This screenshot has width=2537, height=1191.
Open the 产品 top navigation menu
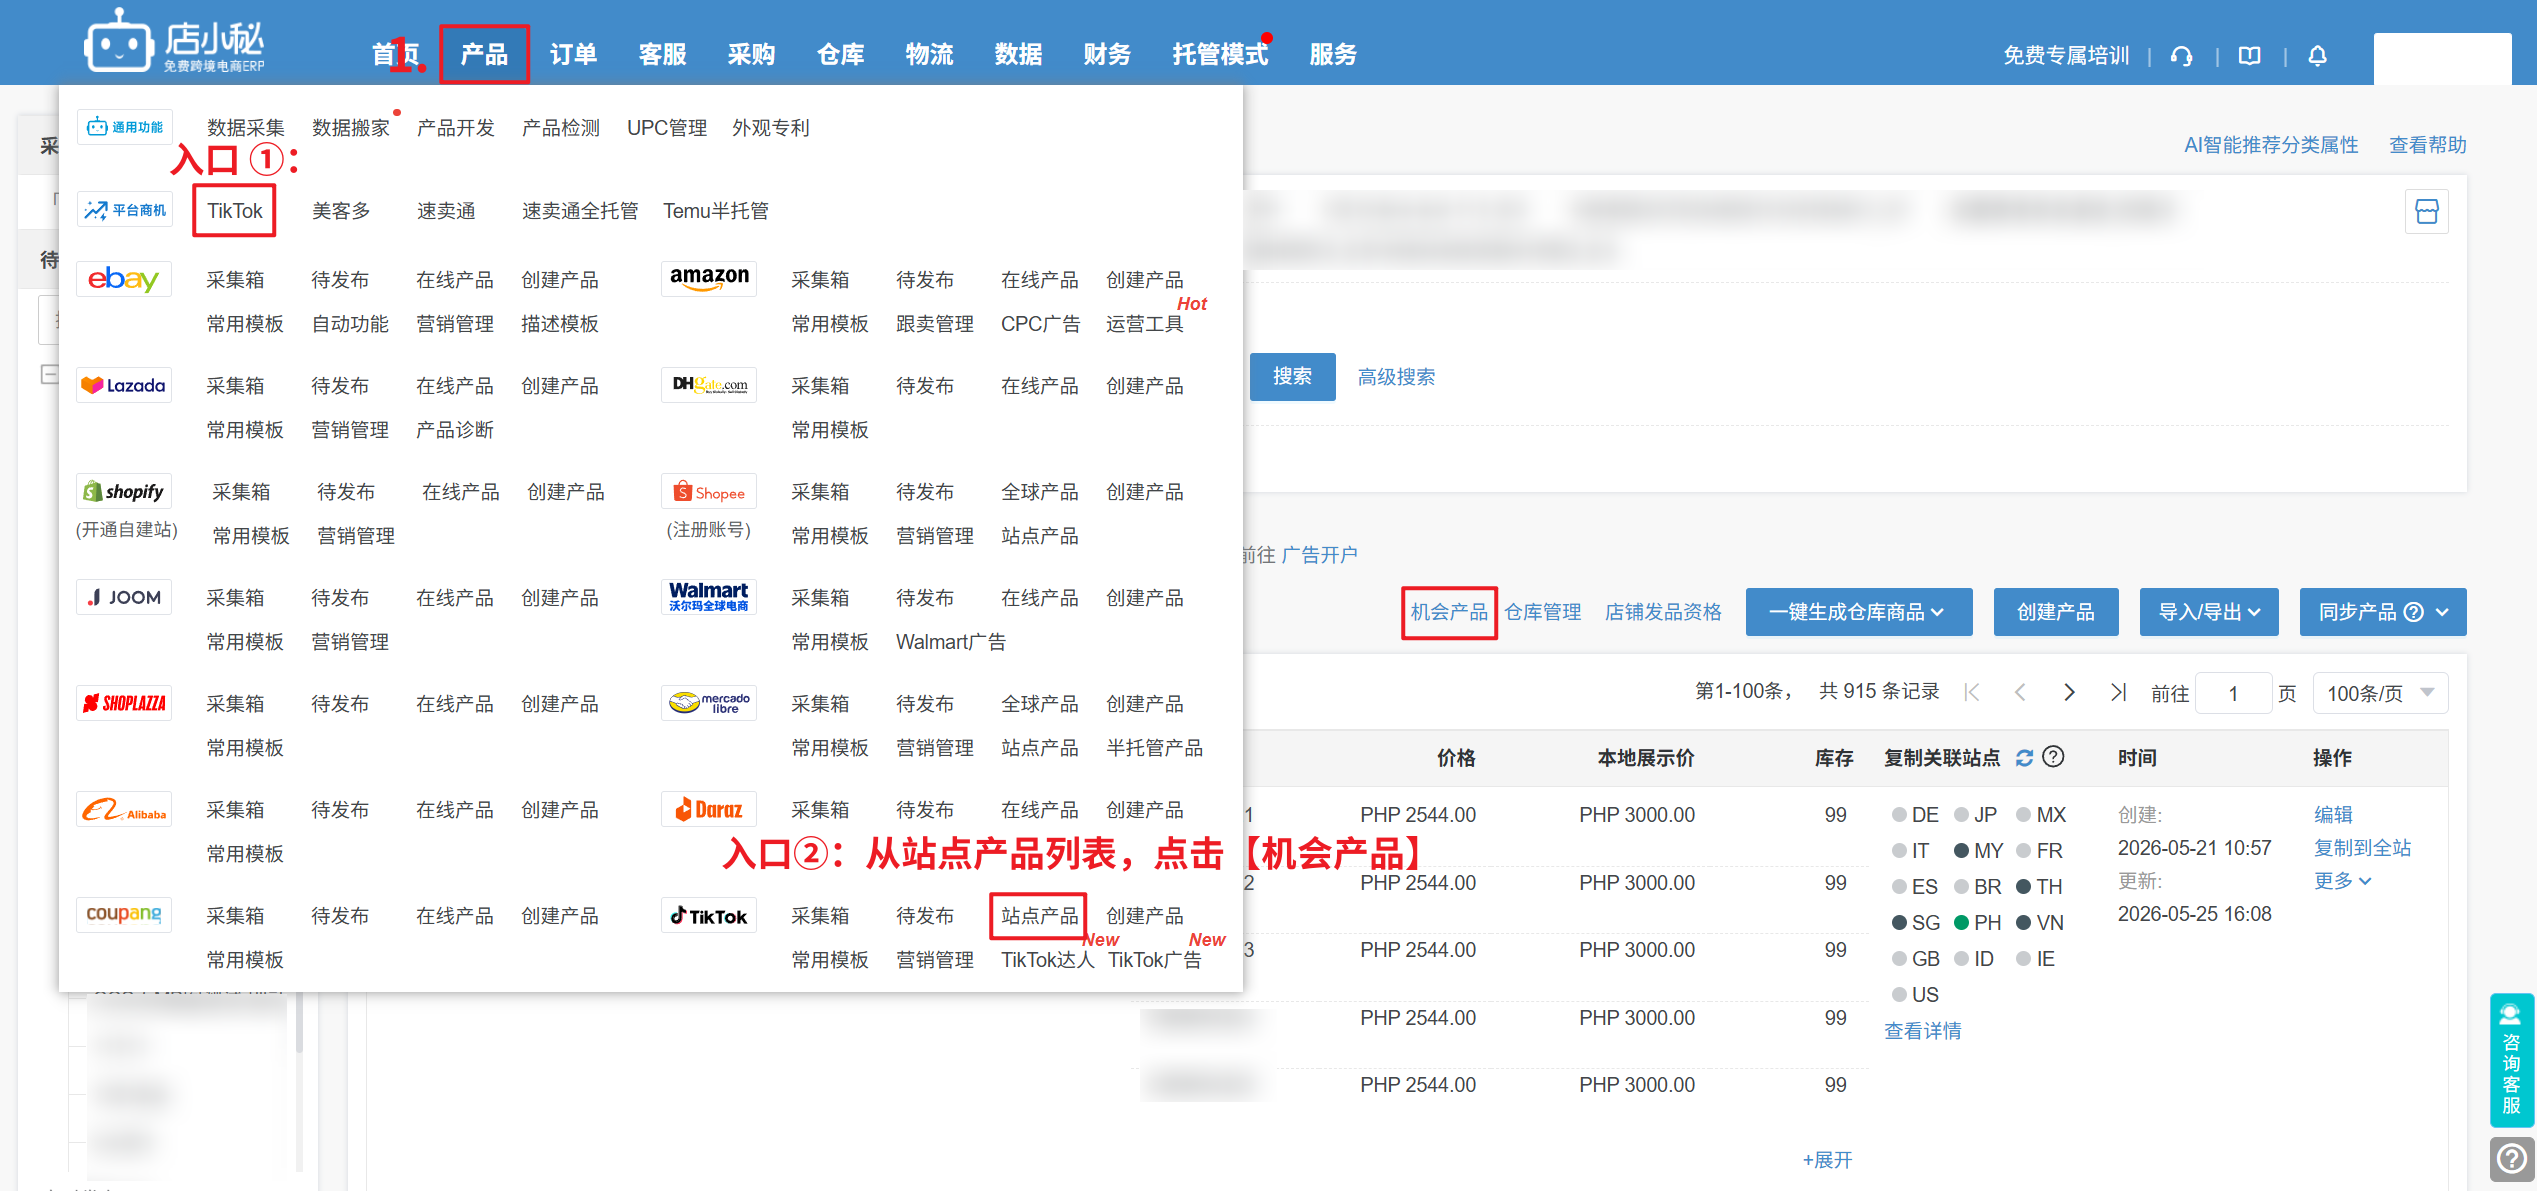point(484,54)
